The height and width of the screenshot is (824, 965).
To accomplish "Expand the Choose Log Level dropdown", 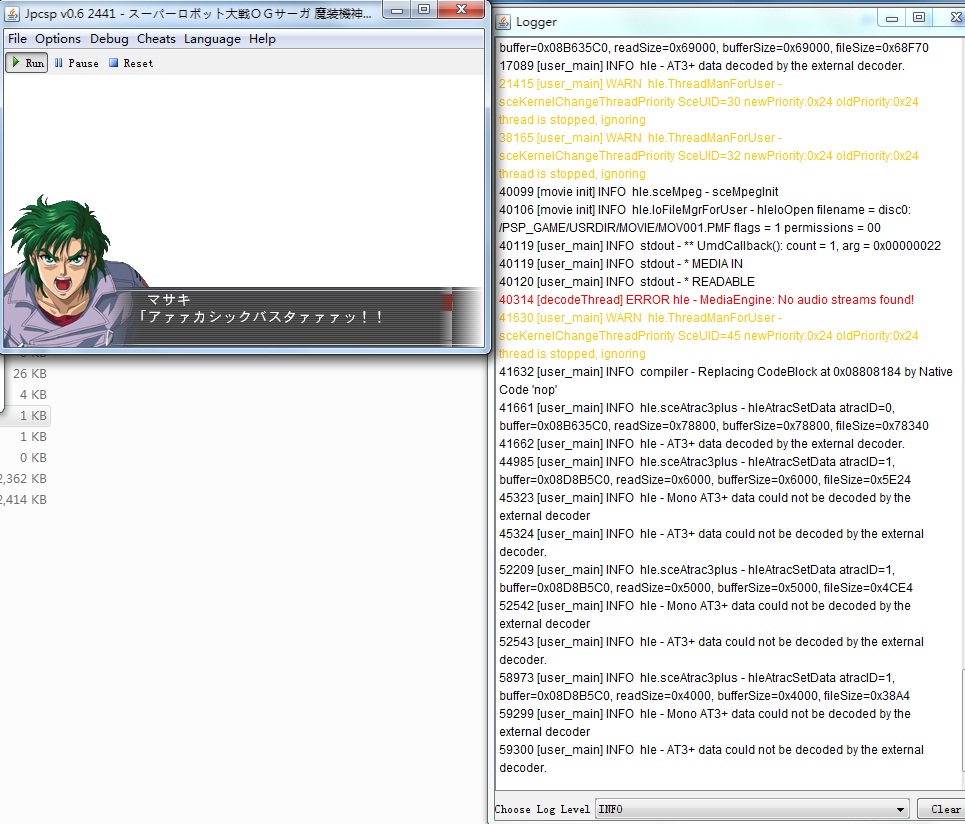I will [x=751, y=809].
